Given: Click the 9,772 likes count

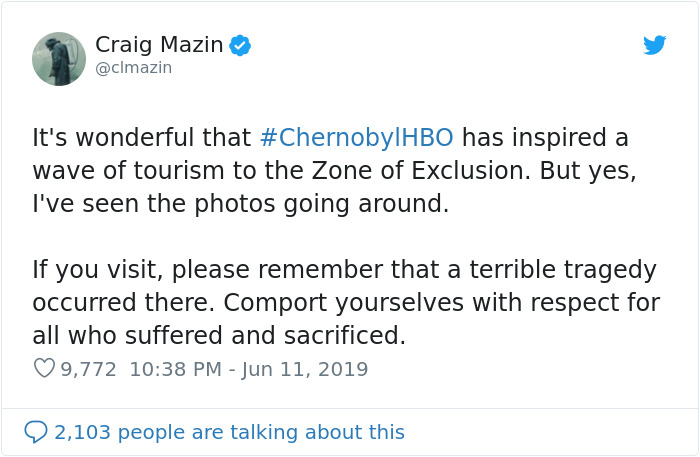Looking at the screenshot, I should tap(88, 369).
